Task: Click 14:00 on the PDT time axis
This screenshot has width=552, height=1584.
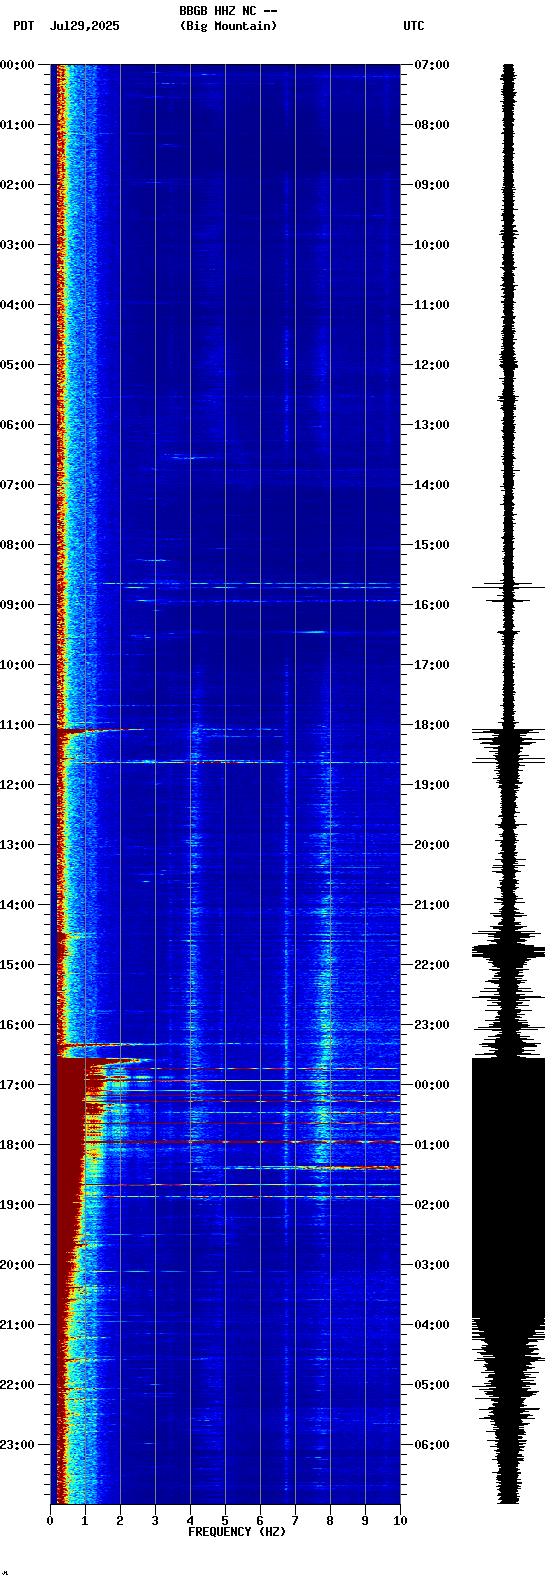Action: (x=17, y=905)
